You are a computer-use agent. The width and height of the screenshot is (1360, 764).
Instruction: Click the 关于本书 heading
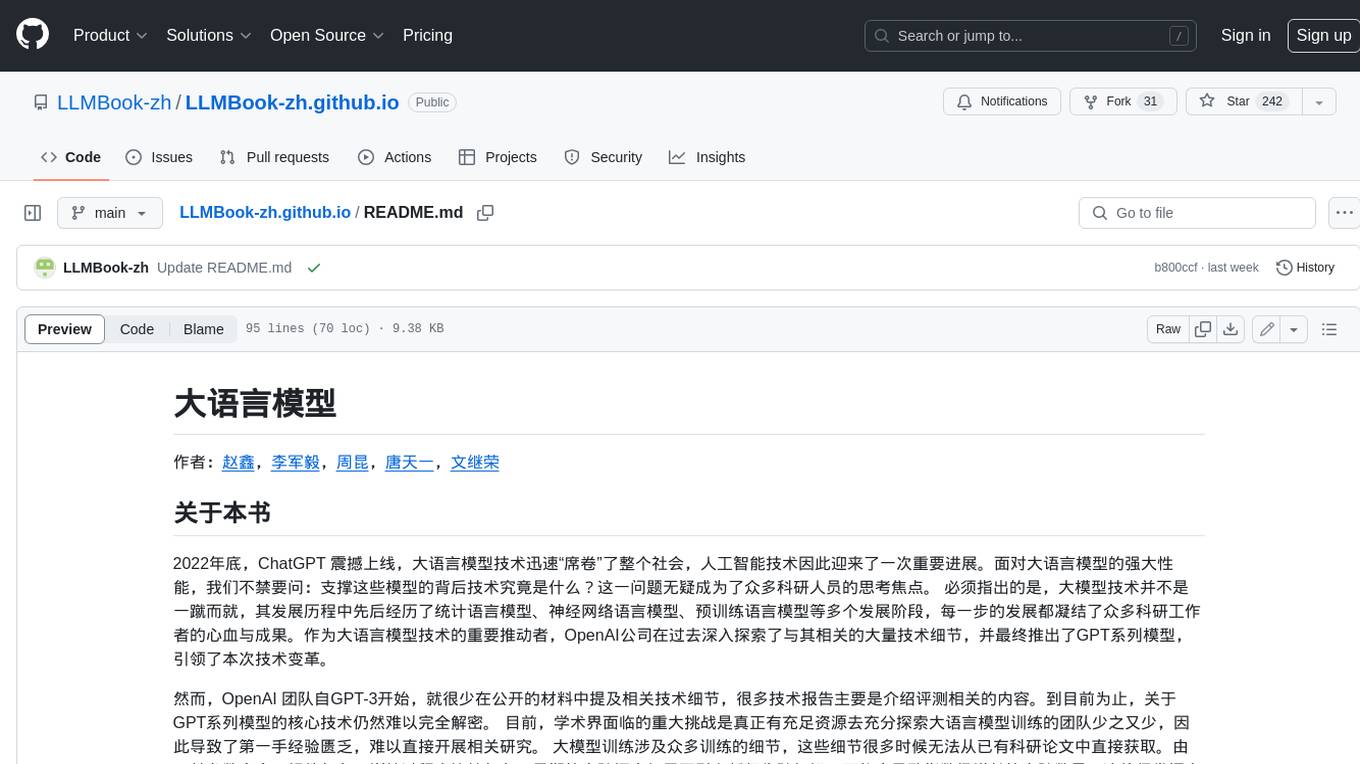pyautogui.click(x=222, y=513)
